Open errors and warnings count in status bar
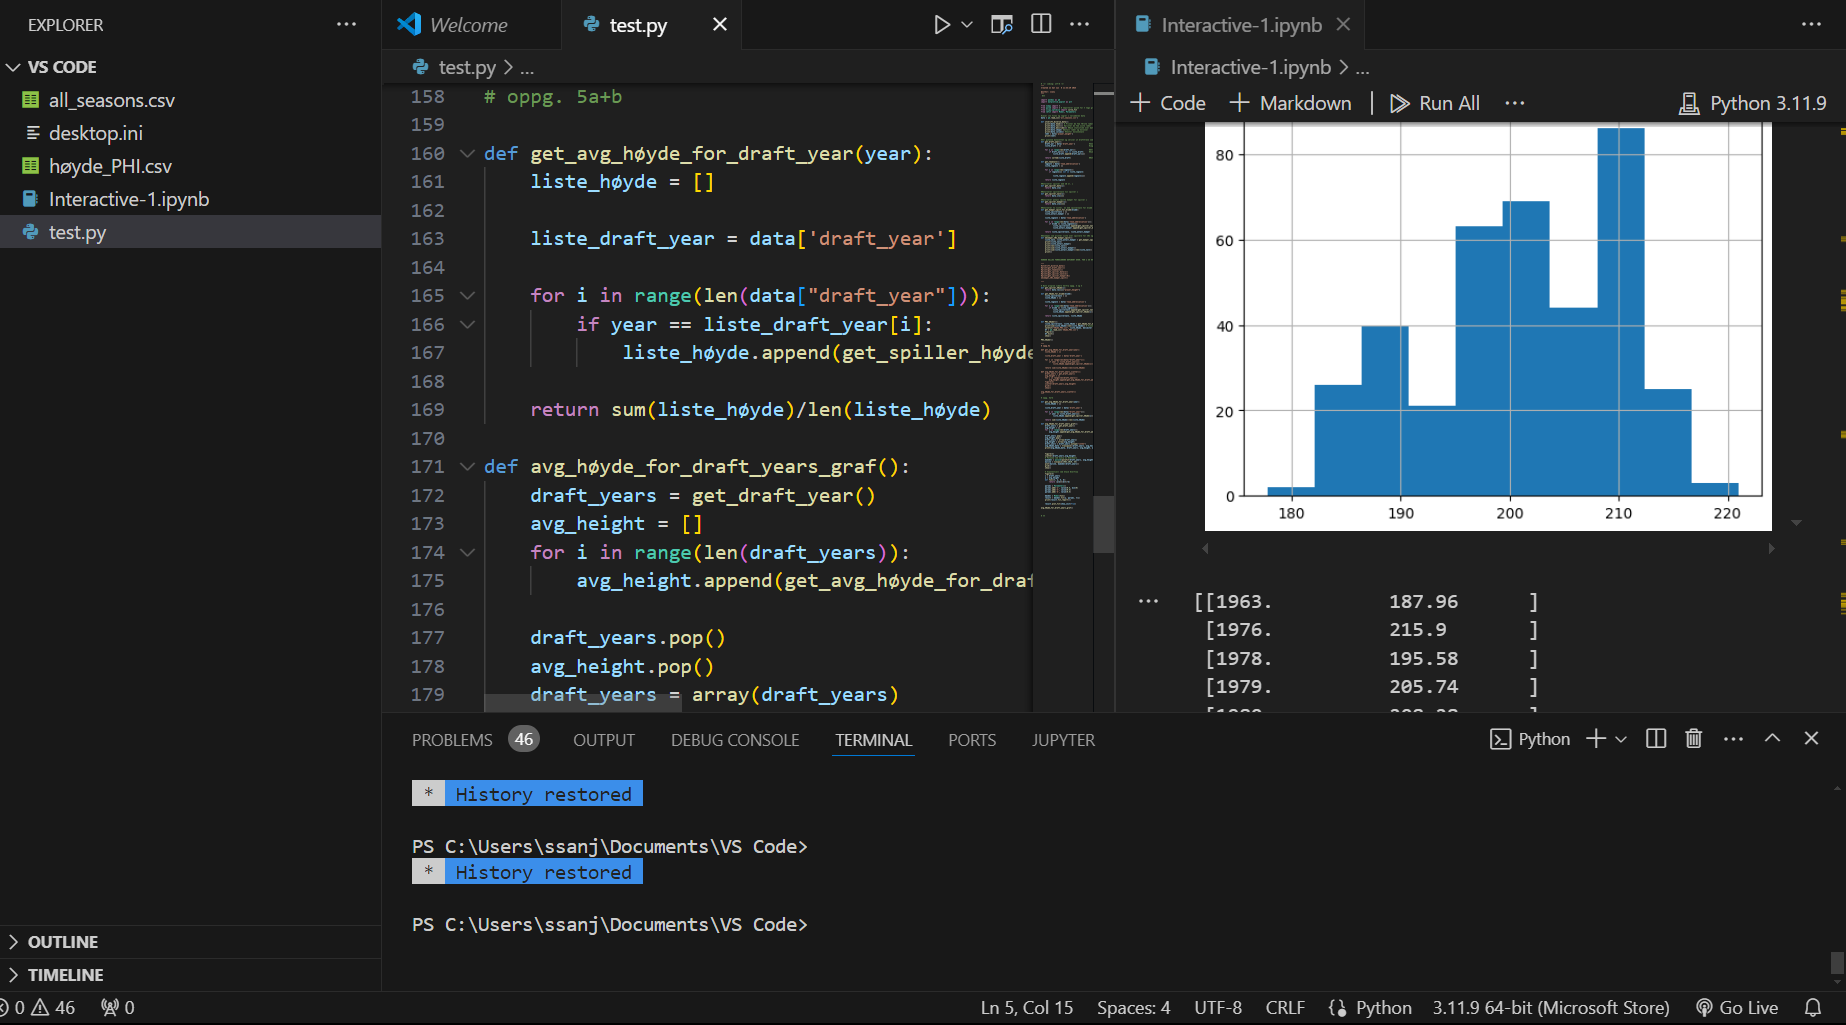The height and width of the screenshot is (1025, 1846). pyautogui.click(x=39, y=1008)
